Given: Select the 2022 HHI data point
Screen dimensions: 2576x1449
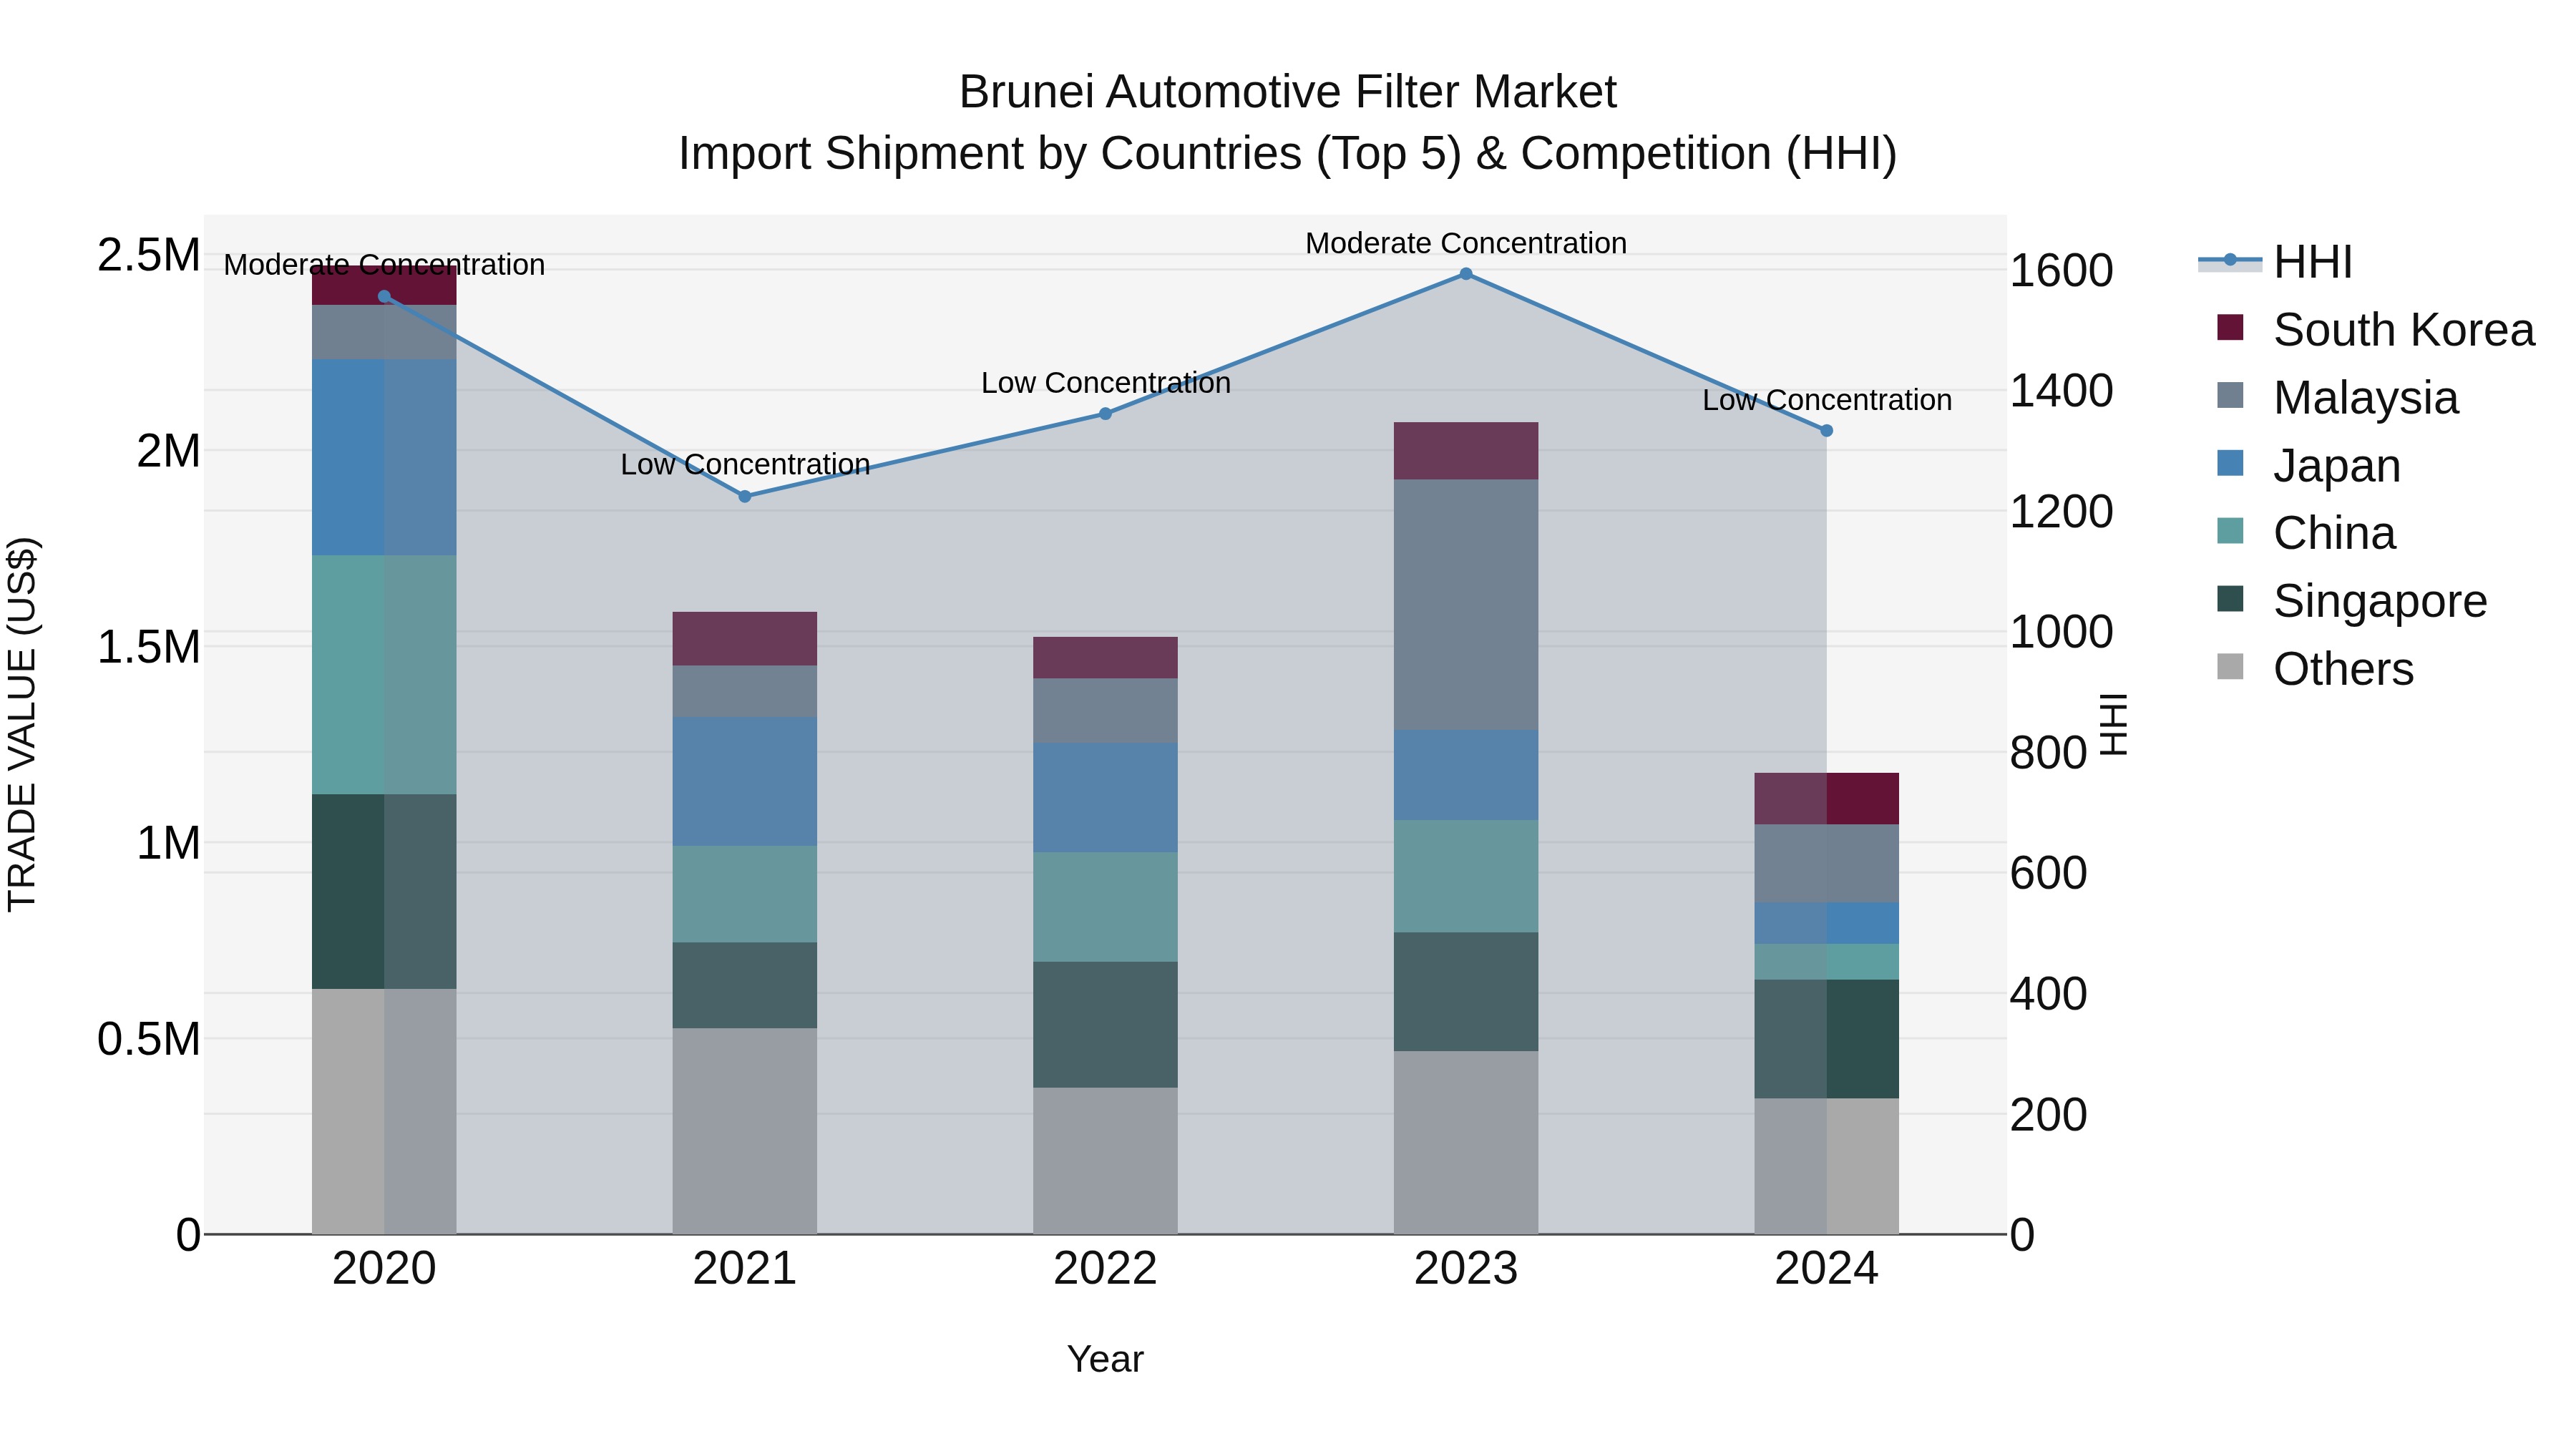Looking at the screenshot, I should click(1105, 414).
